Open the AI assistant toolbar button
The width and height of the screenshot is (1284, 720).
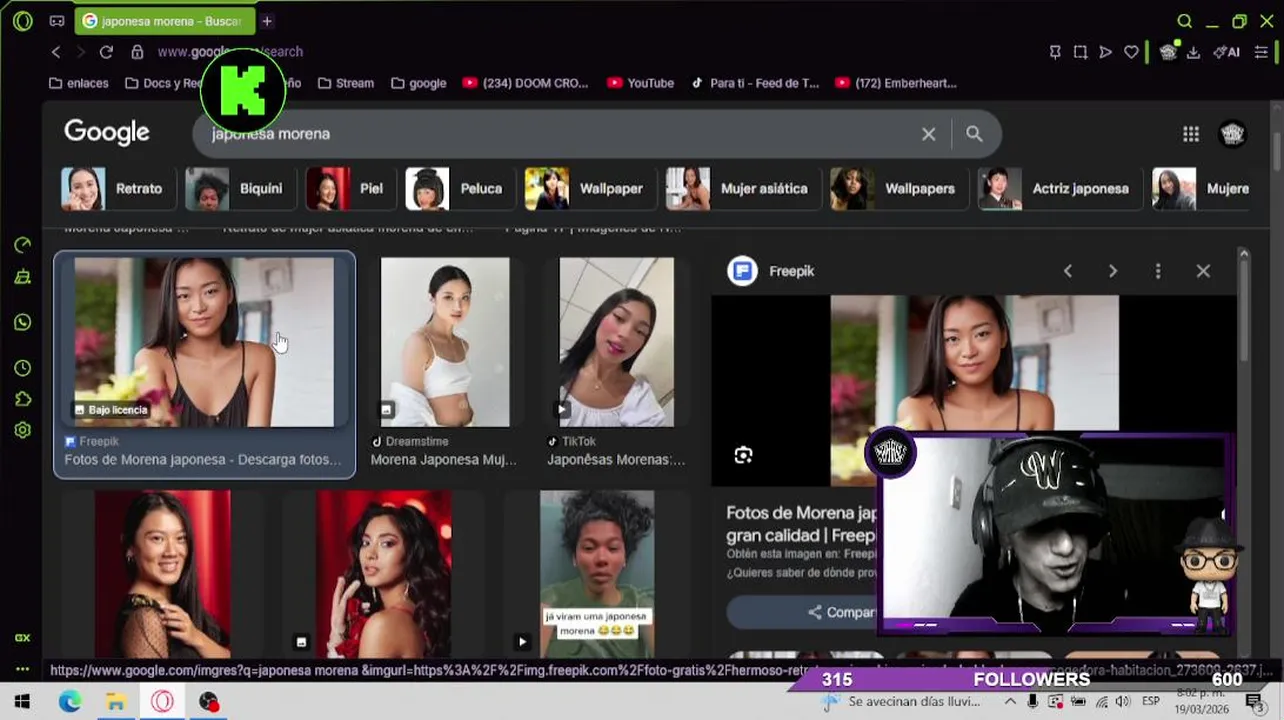[1226, 52]
